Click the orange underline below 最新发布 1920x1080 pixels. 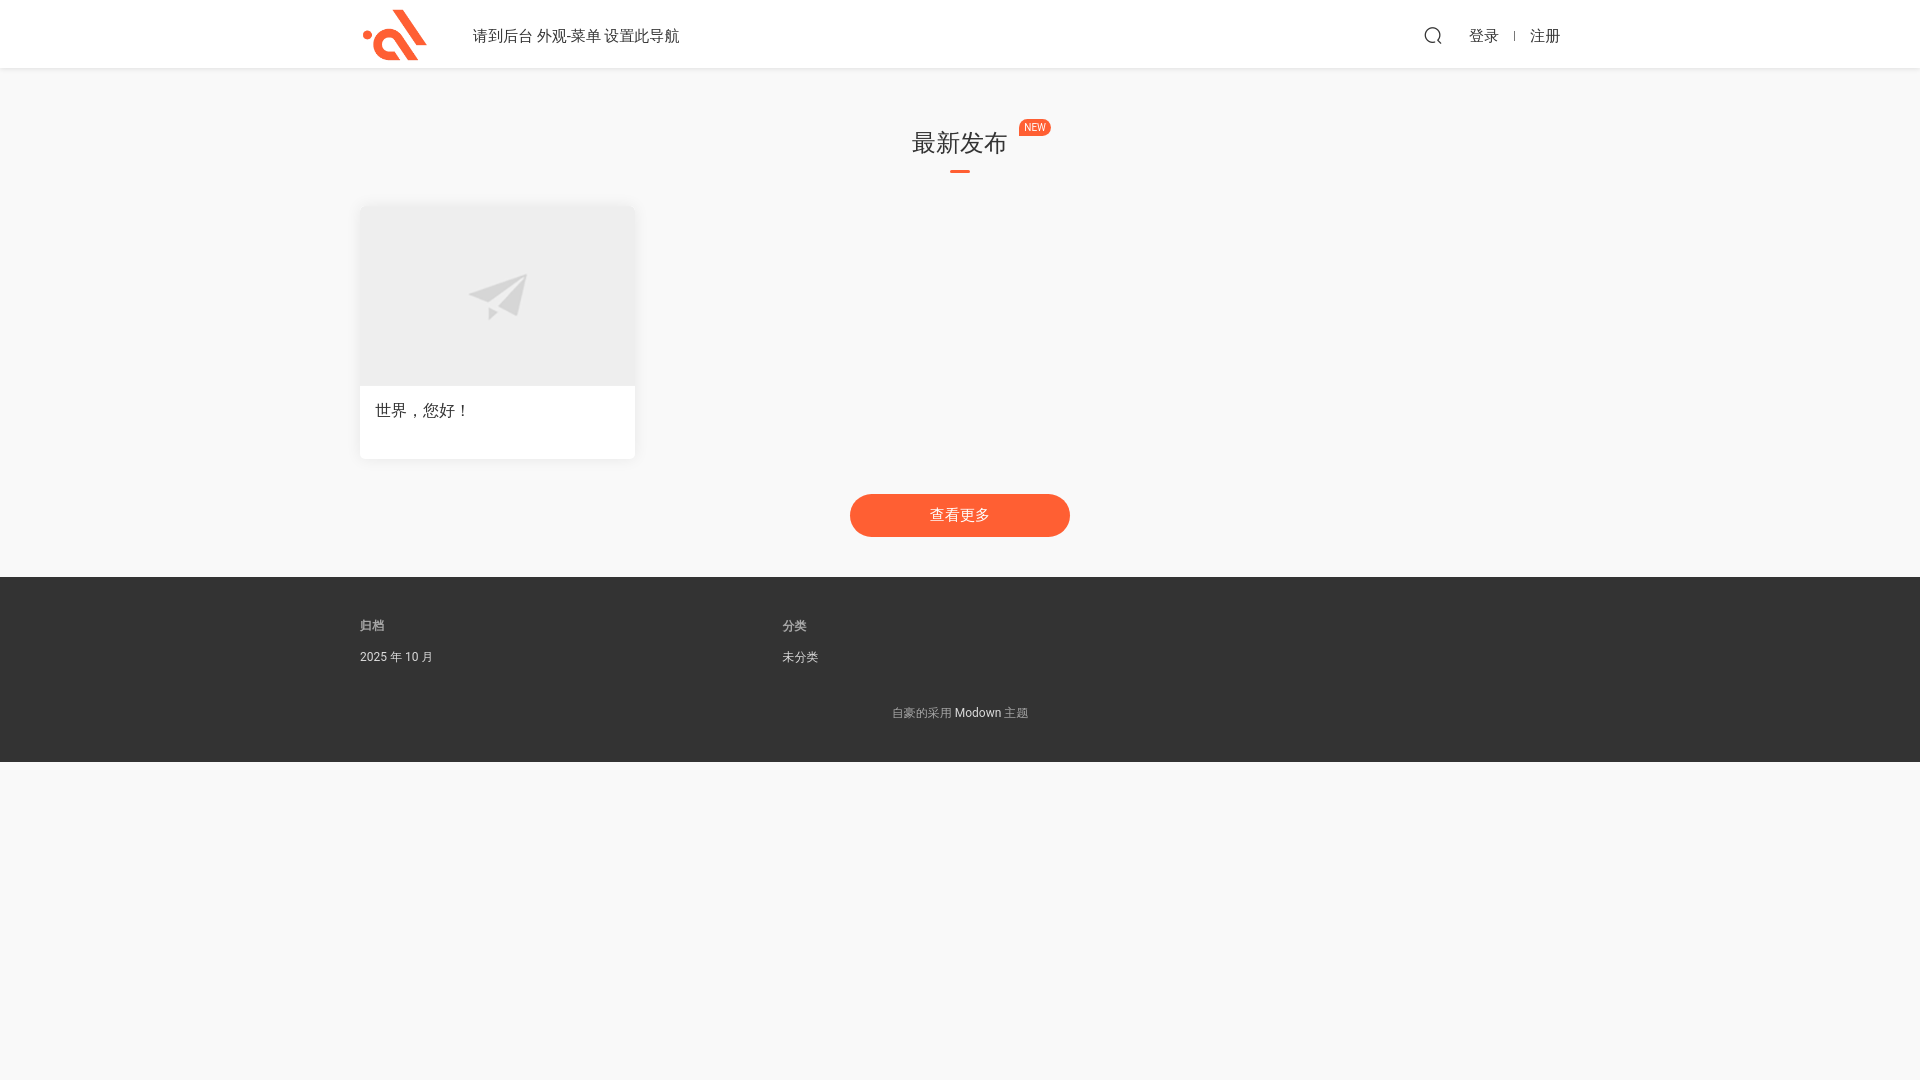pyautogui.click(x=959, y=172)
